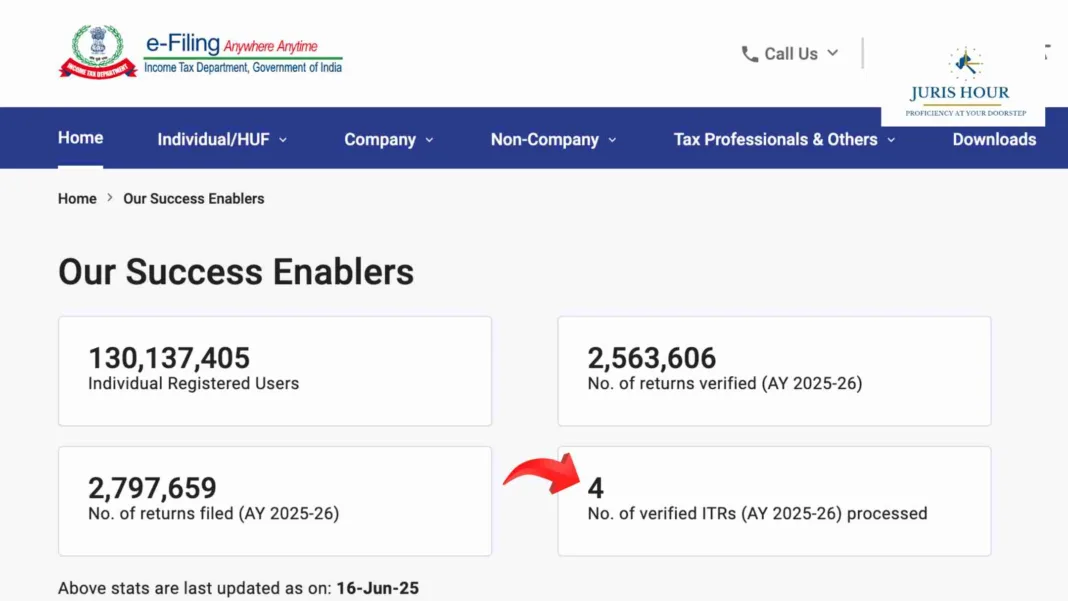This screenshot has height=601, width=1068.
Task: Click the Home breadcrumb link
Action: 77,198
